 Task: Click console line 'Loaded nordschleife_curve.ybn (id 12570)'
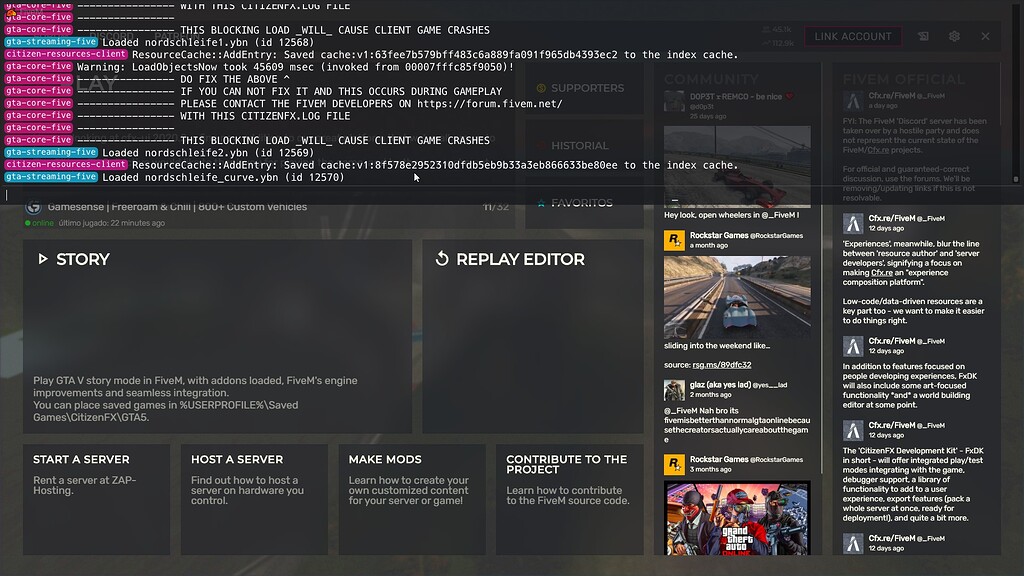pyautogui.click(x=223, y=177)
